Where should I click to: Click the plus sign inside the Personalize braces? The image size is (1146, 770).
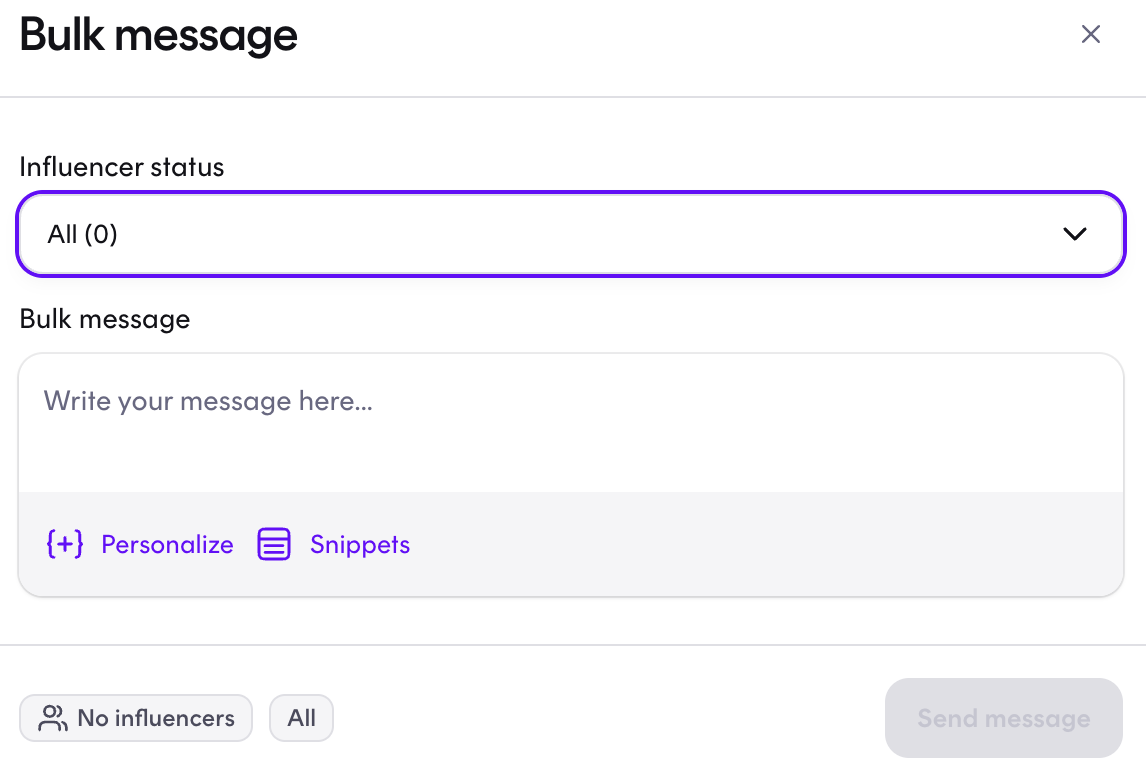click(x=65, y=544)
